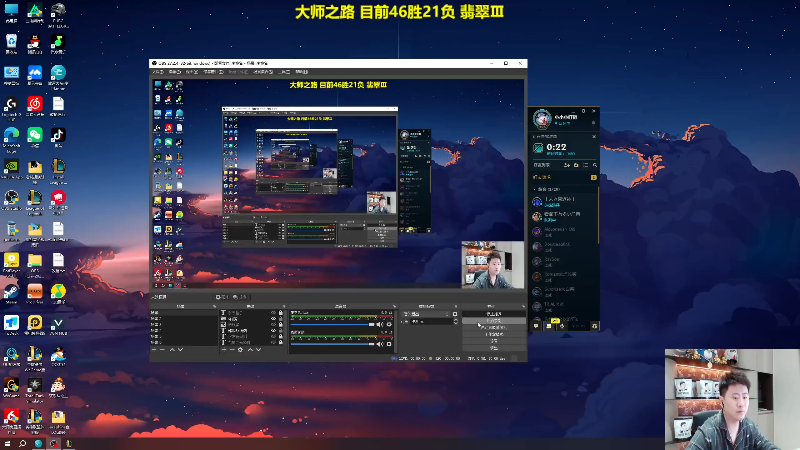The width and height of the screenshot is (800, 450).
Task: Toggle visibility eye of fourth OBS source
Action: (273, 330)
